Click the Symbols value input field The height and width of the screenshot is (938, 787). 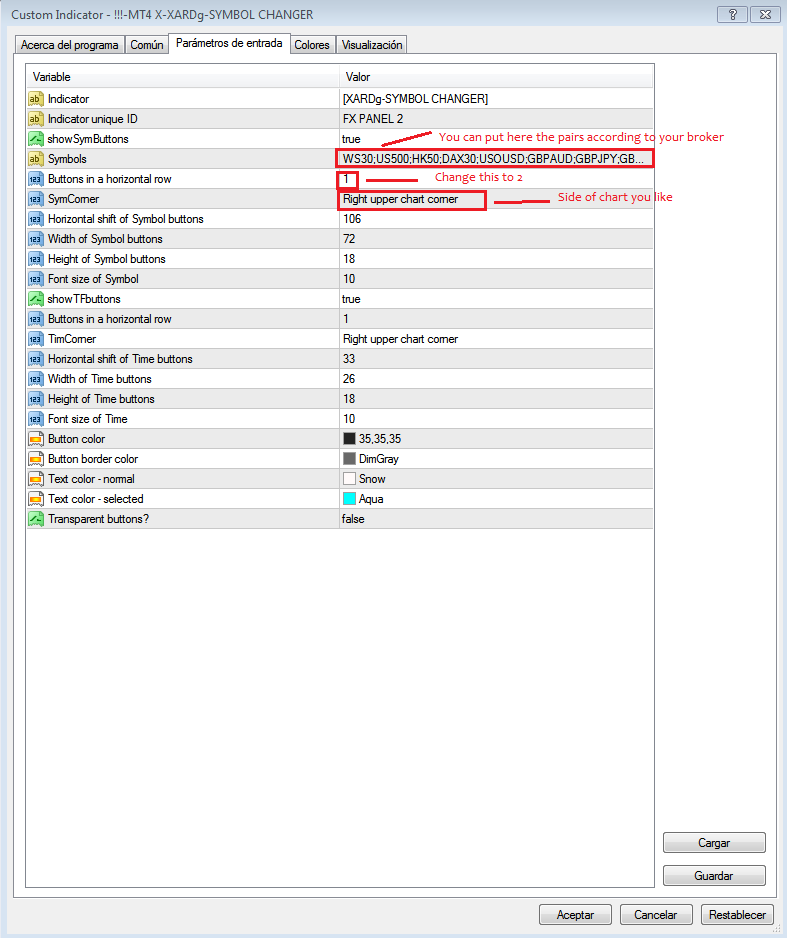pyautogui.click(x=496, y=159)
